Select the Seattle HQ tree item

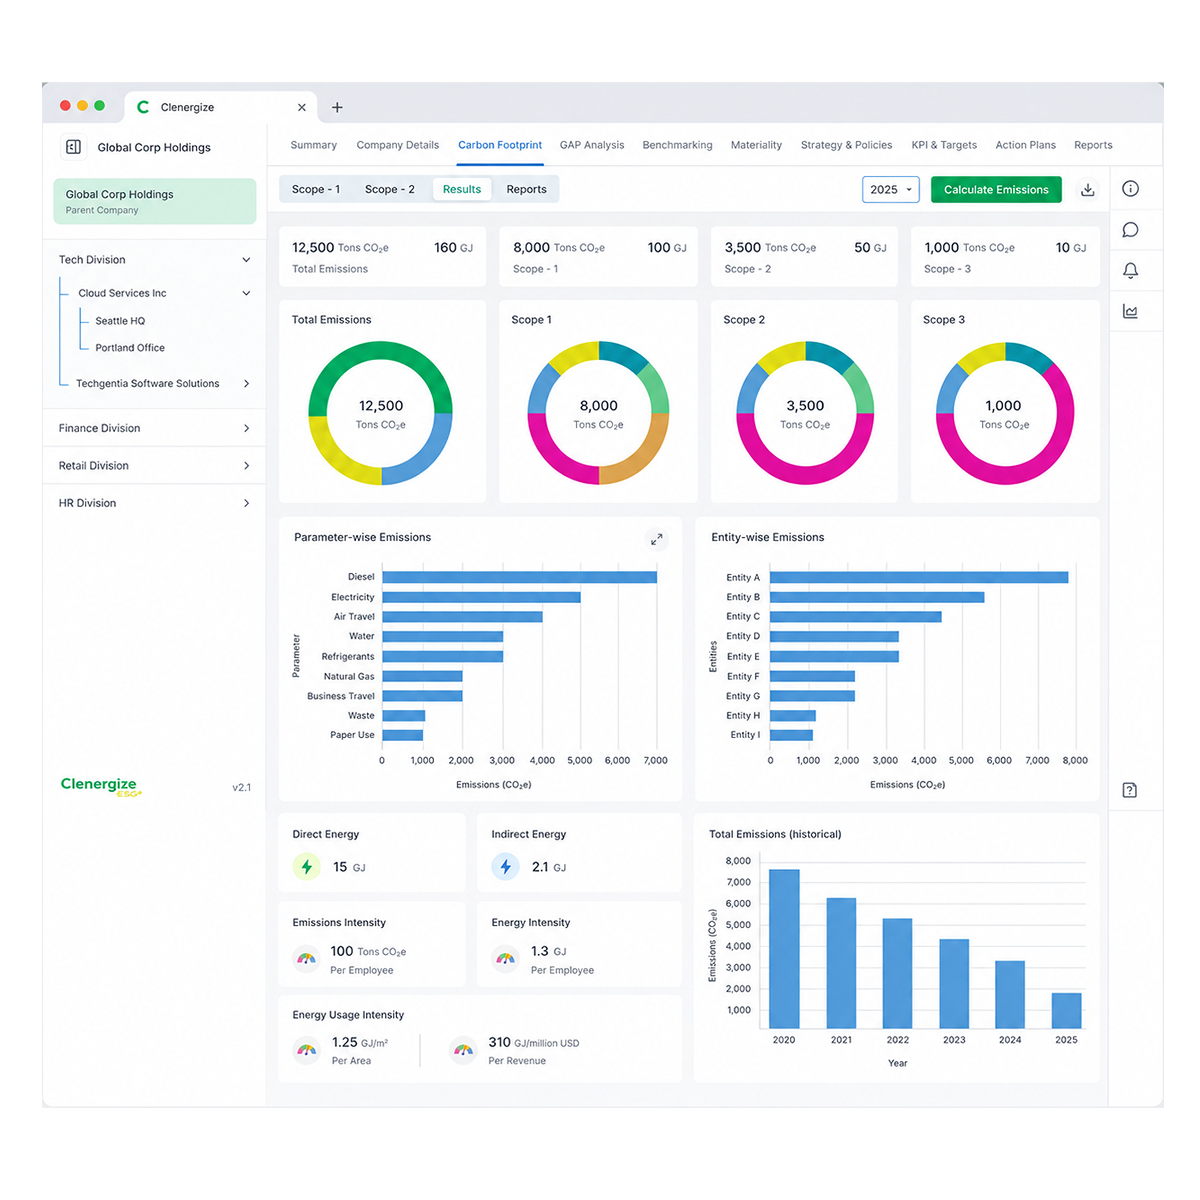[120, 321]
